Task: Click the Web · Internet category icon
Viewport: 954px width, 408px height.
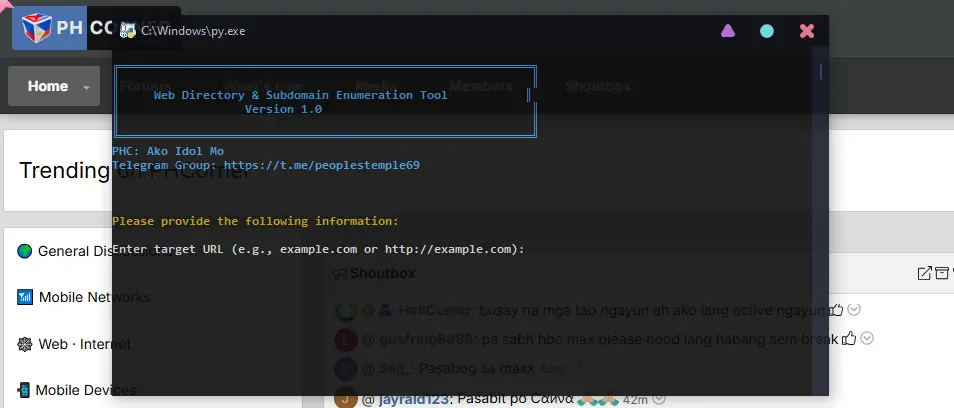Action: [x=24, y=344]
